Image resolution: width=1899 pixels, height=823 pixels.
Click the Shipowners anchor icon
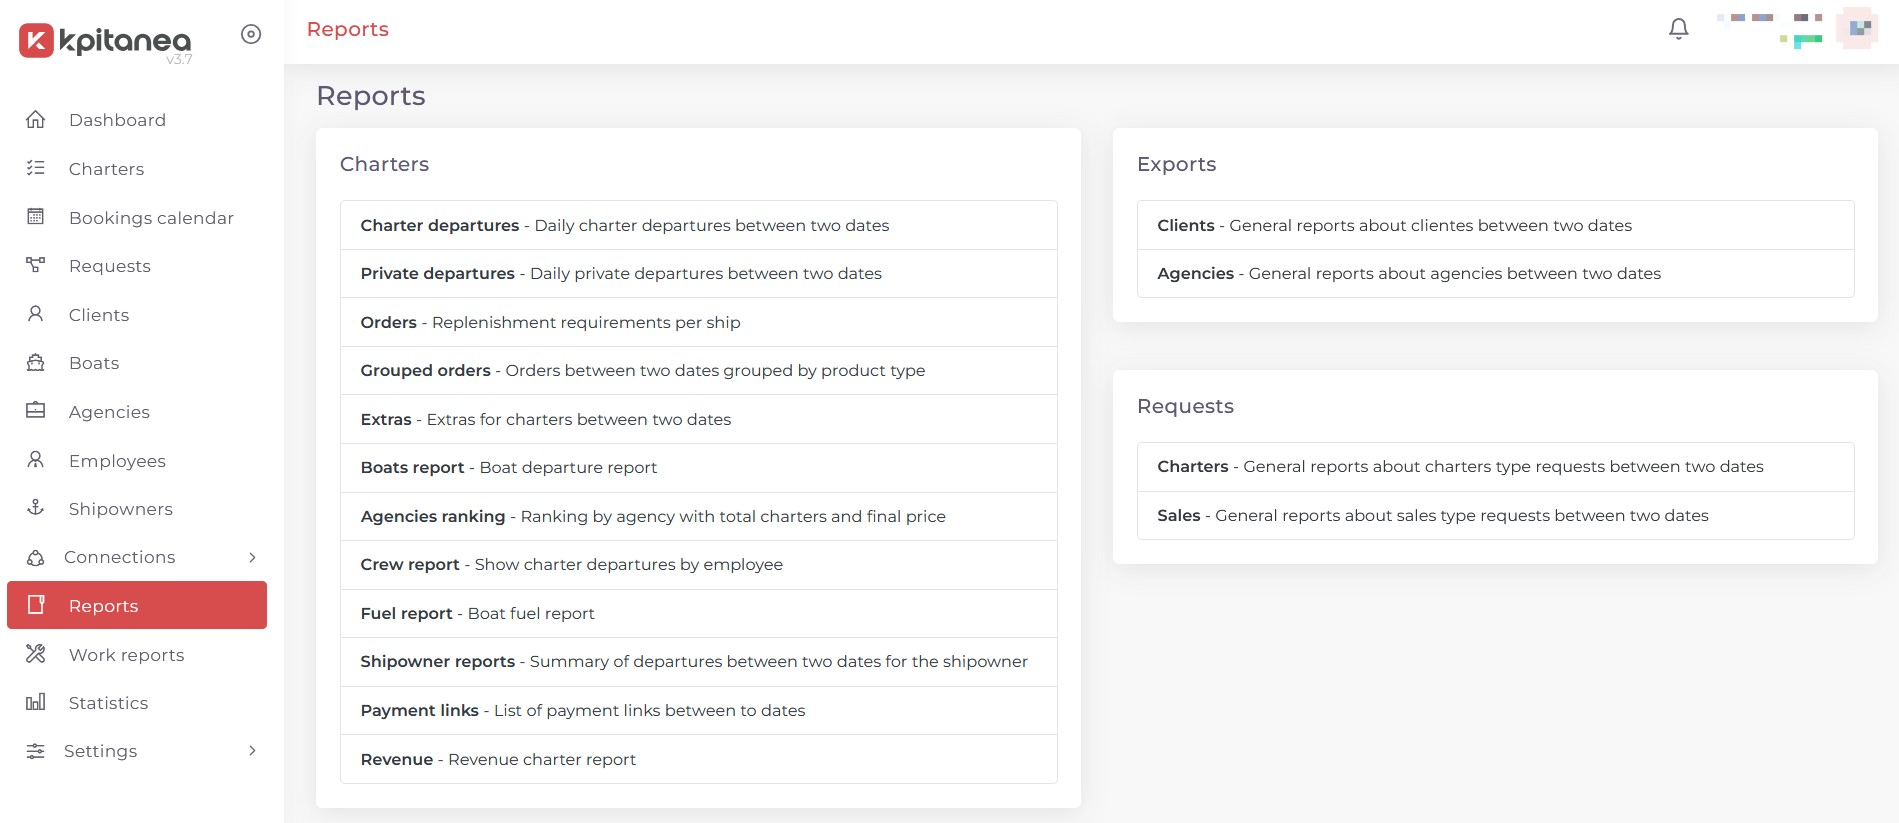pos(36,508)
